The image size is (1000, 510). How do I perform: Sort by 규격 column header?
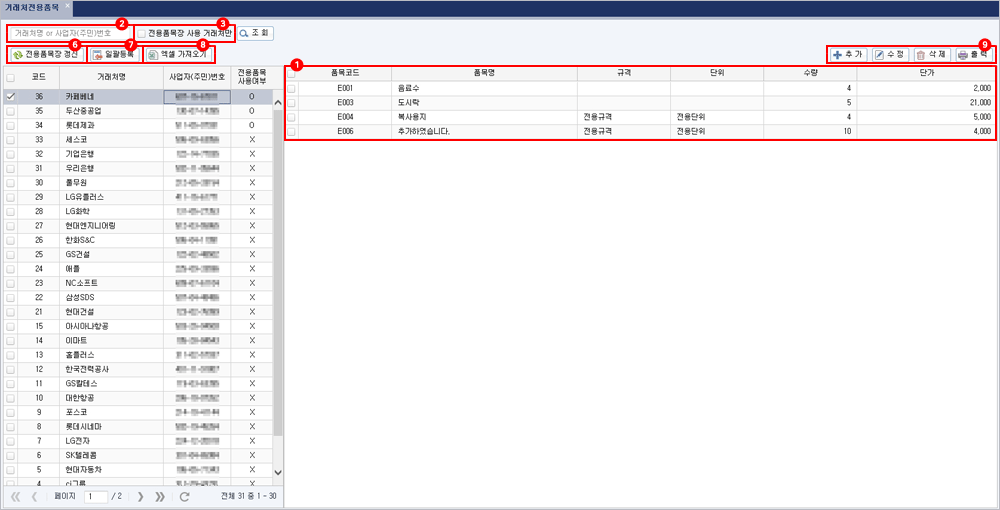[x=624, y=73]
